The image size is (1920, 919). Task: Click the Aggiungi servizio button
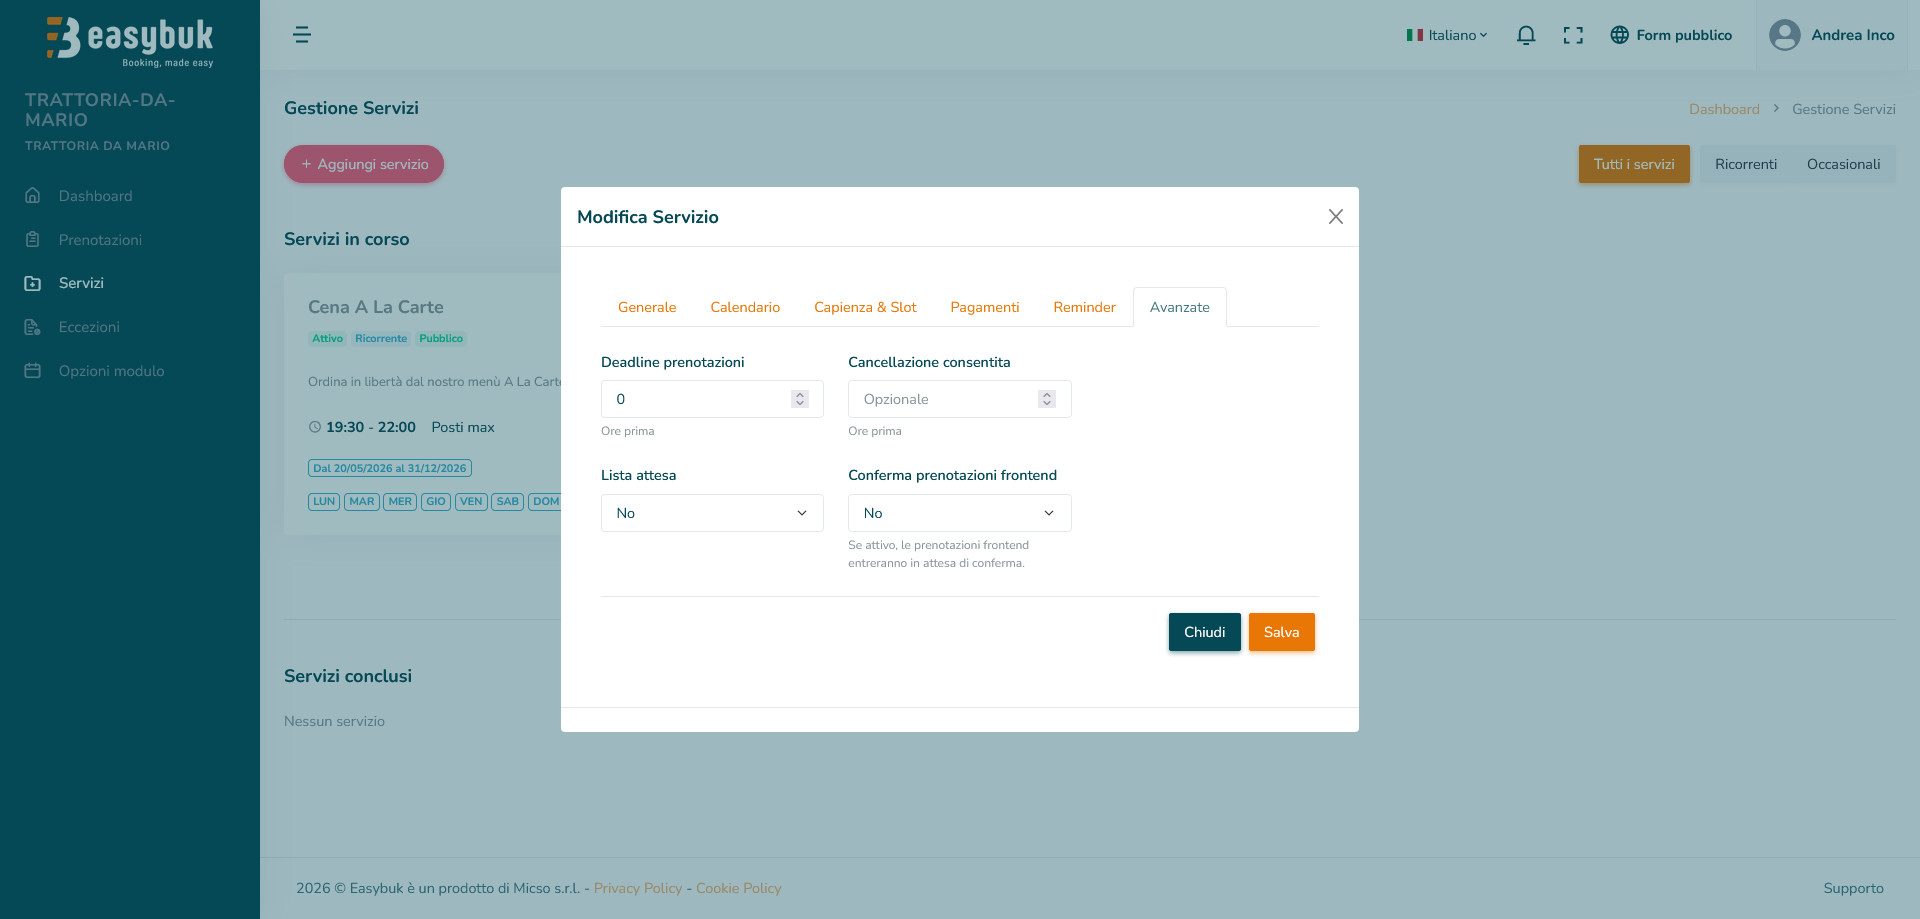[x=364, y=164]
